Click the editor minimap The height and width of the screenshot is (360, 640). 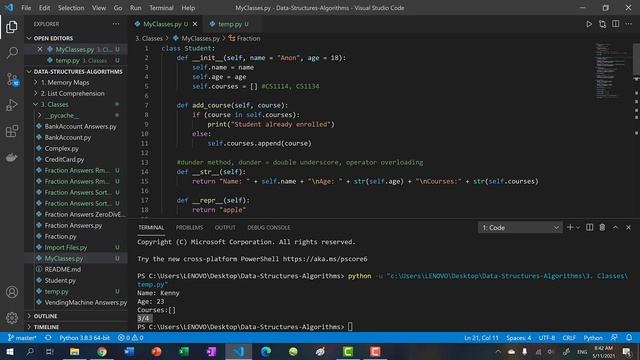coord(611,70)
